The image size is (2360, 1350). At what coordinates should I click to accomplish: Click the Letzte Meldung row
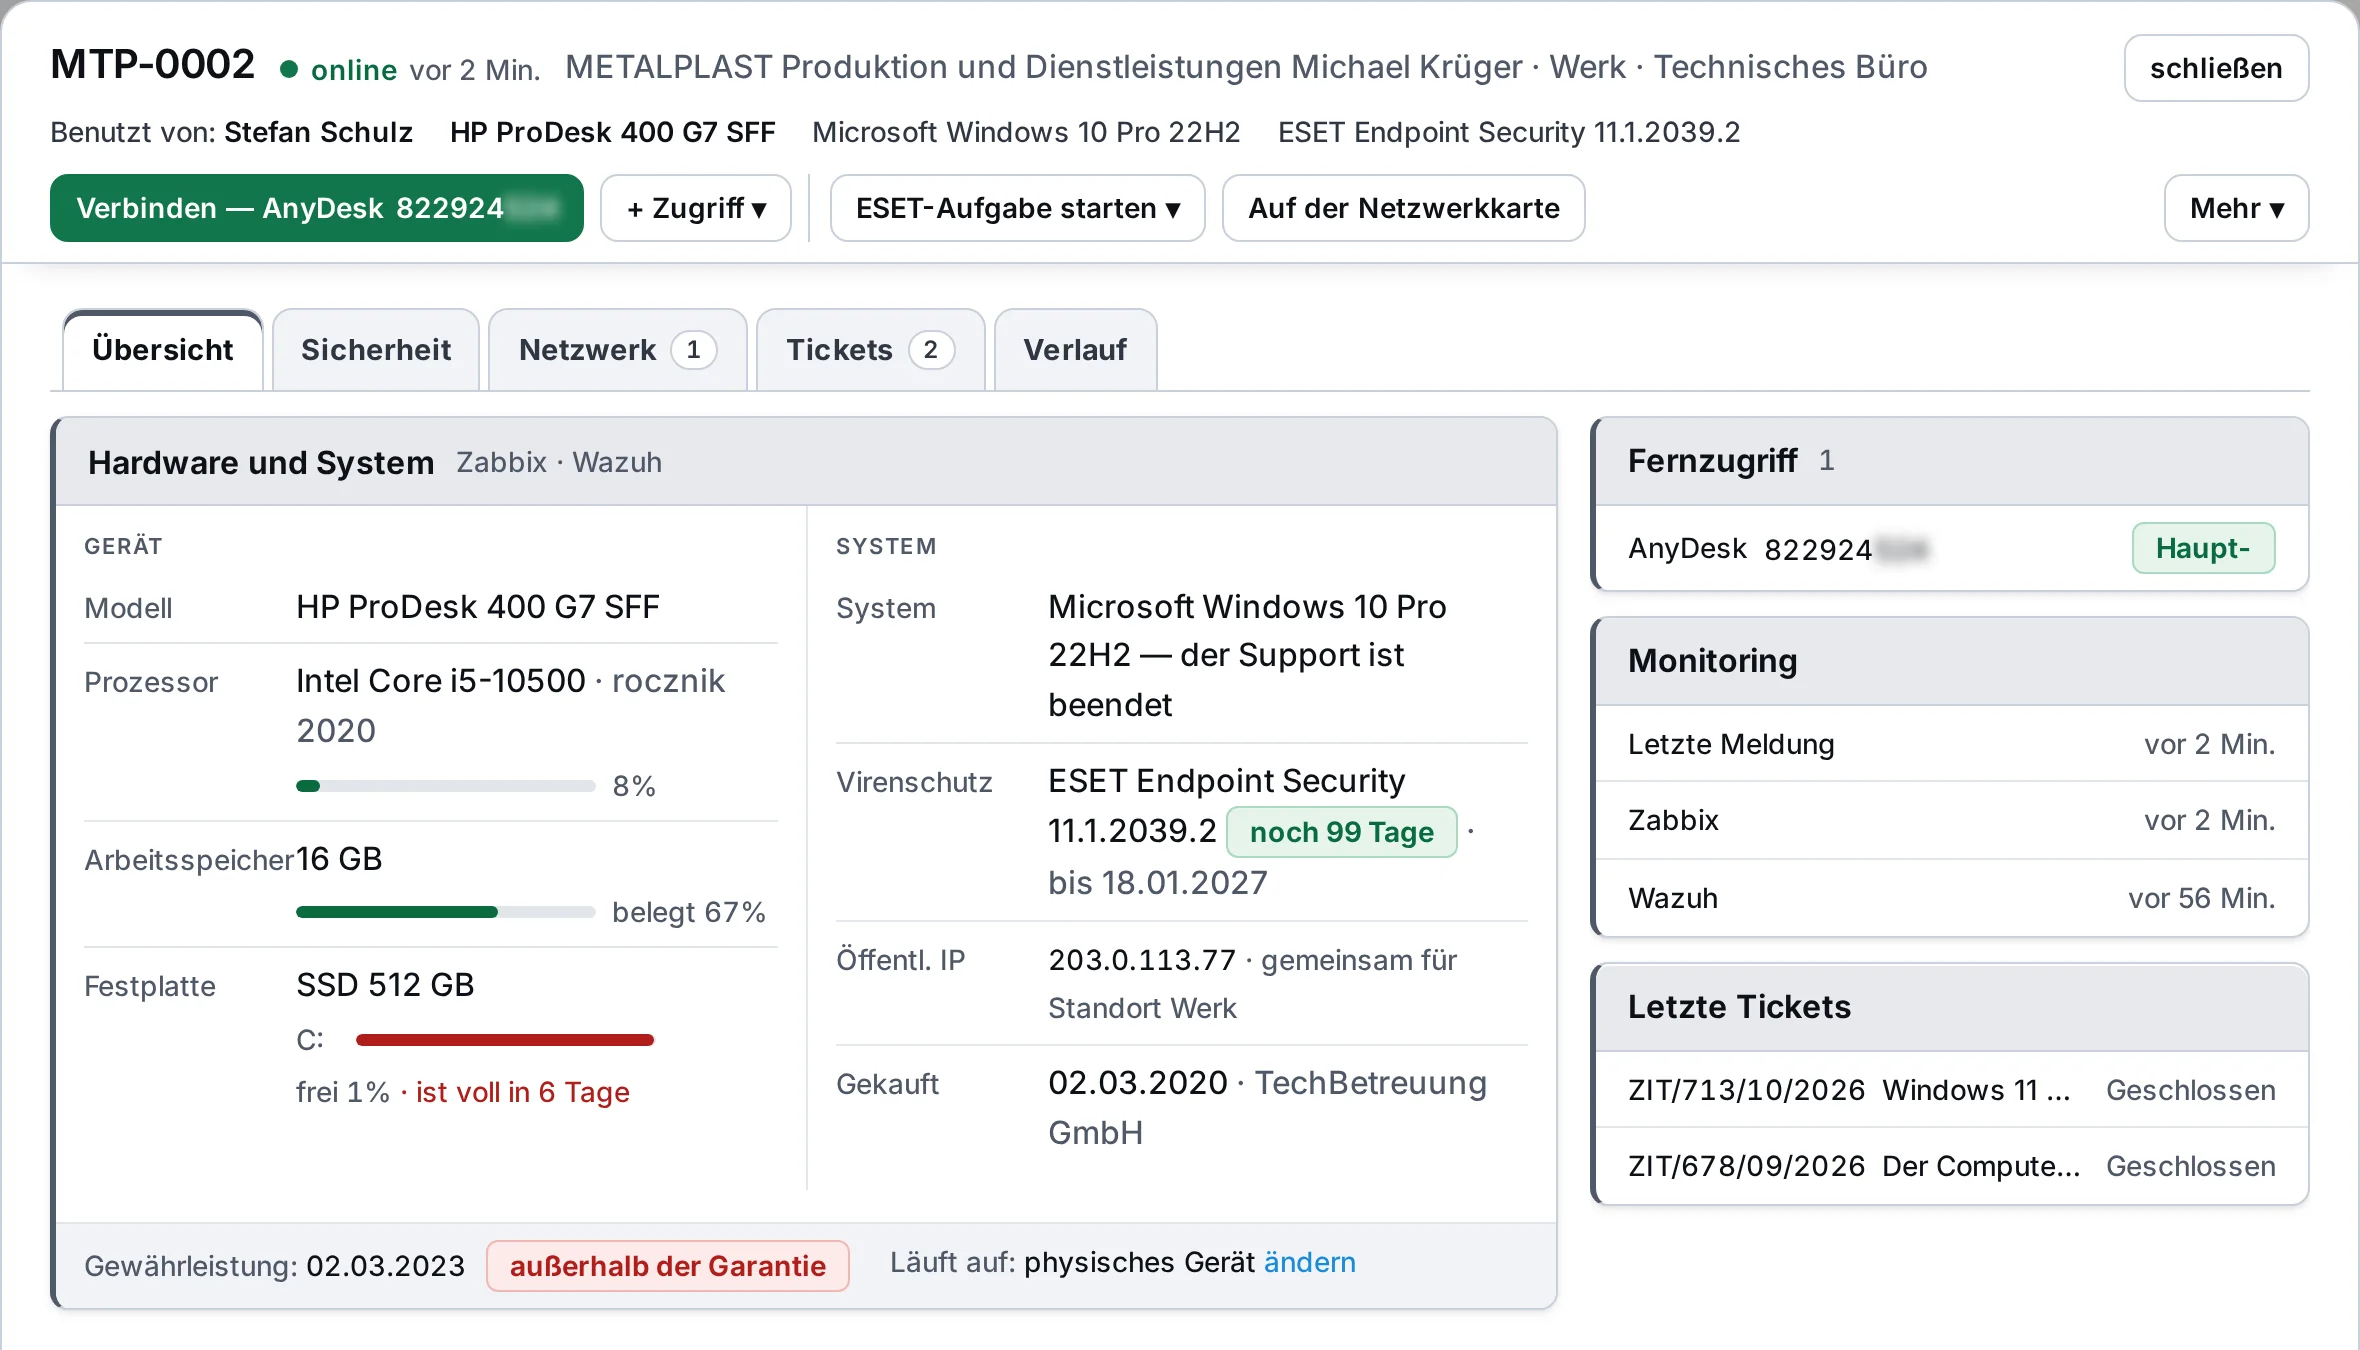[1951, 744]
